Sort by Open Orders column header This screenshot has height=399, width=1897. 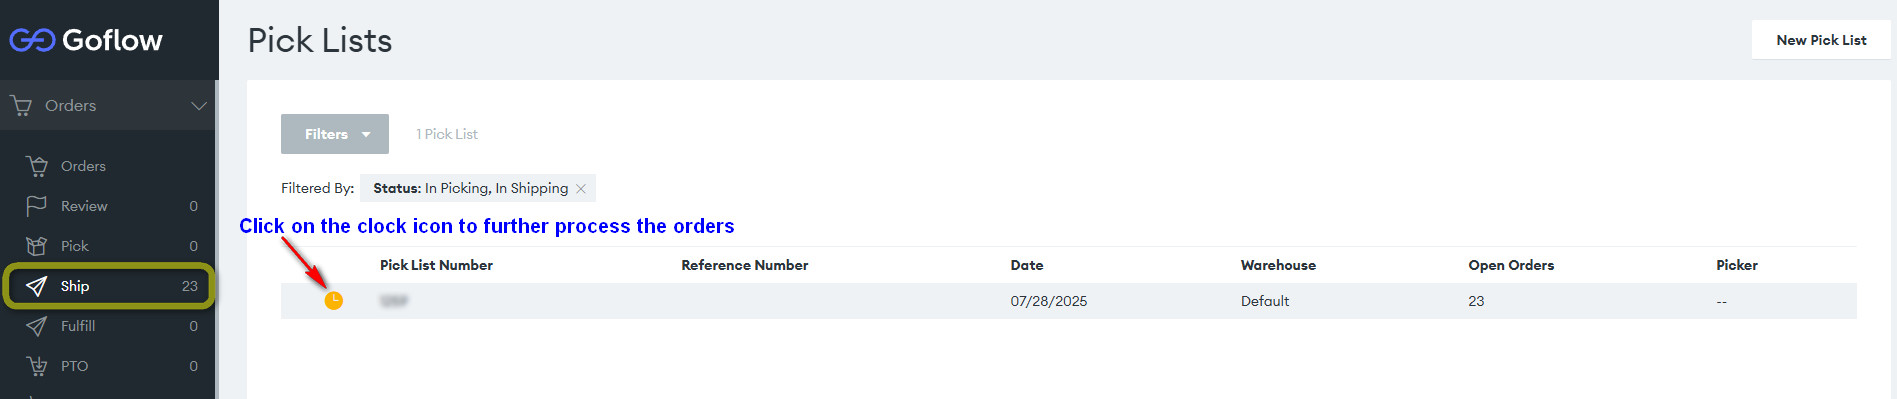tap(1511, 265)
